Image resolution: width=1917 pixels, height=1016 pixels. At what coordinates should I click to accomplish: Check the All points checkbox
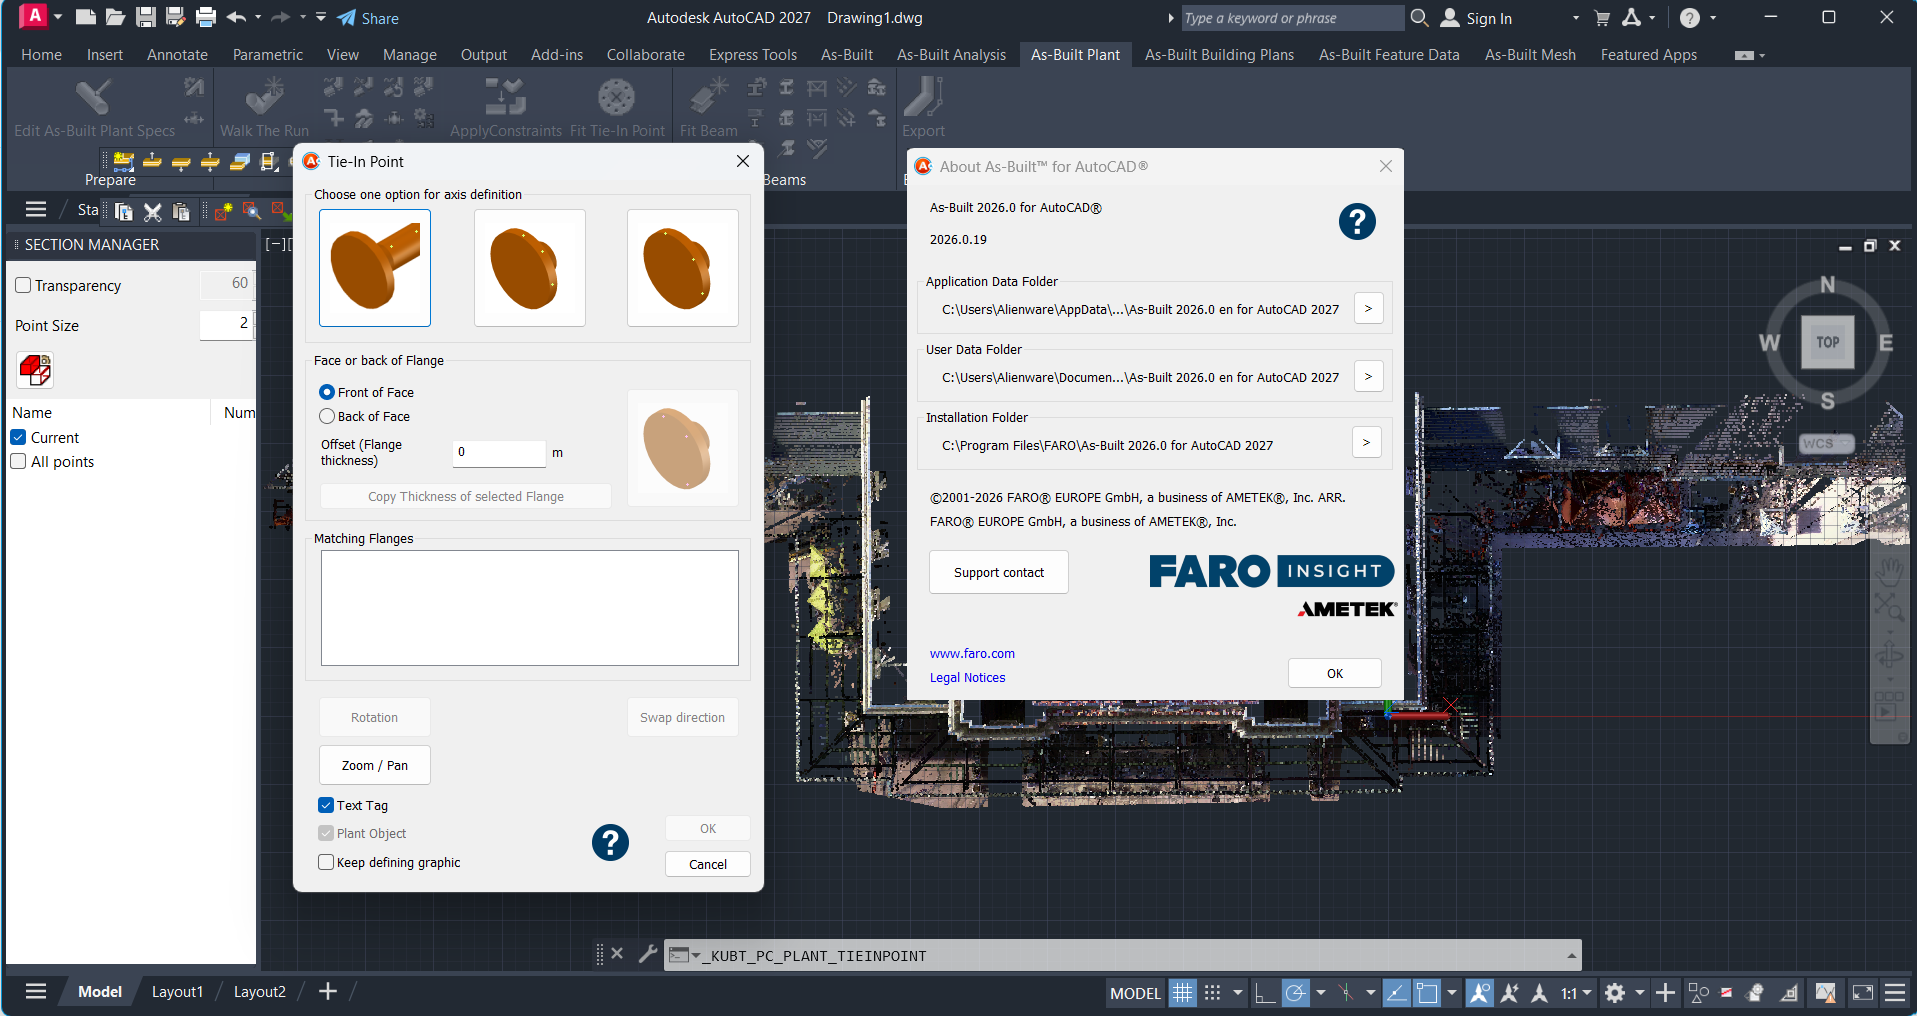18,462
